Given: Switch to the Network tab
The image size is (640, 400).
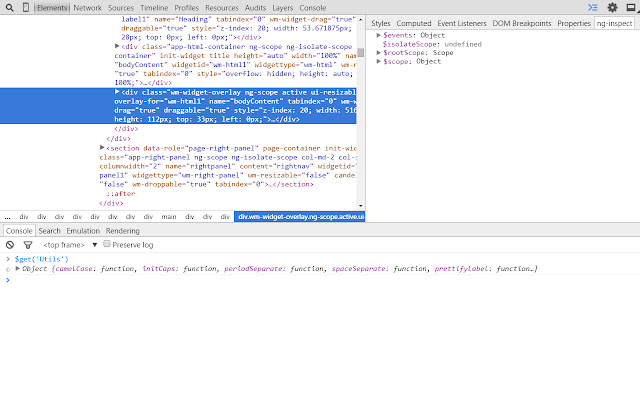Looking at the screenshot, I should [x=87, y=7].
